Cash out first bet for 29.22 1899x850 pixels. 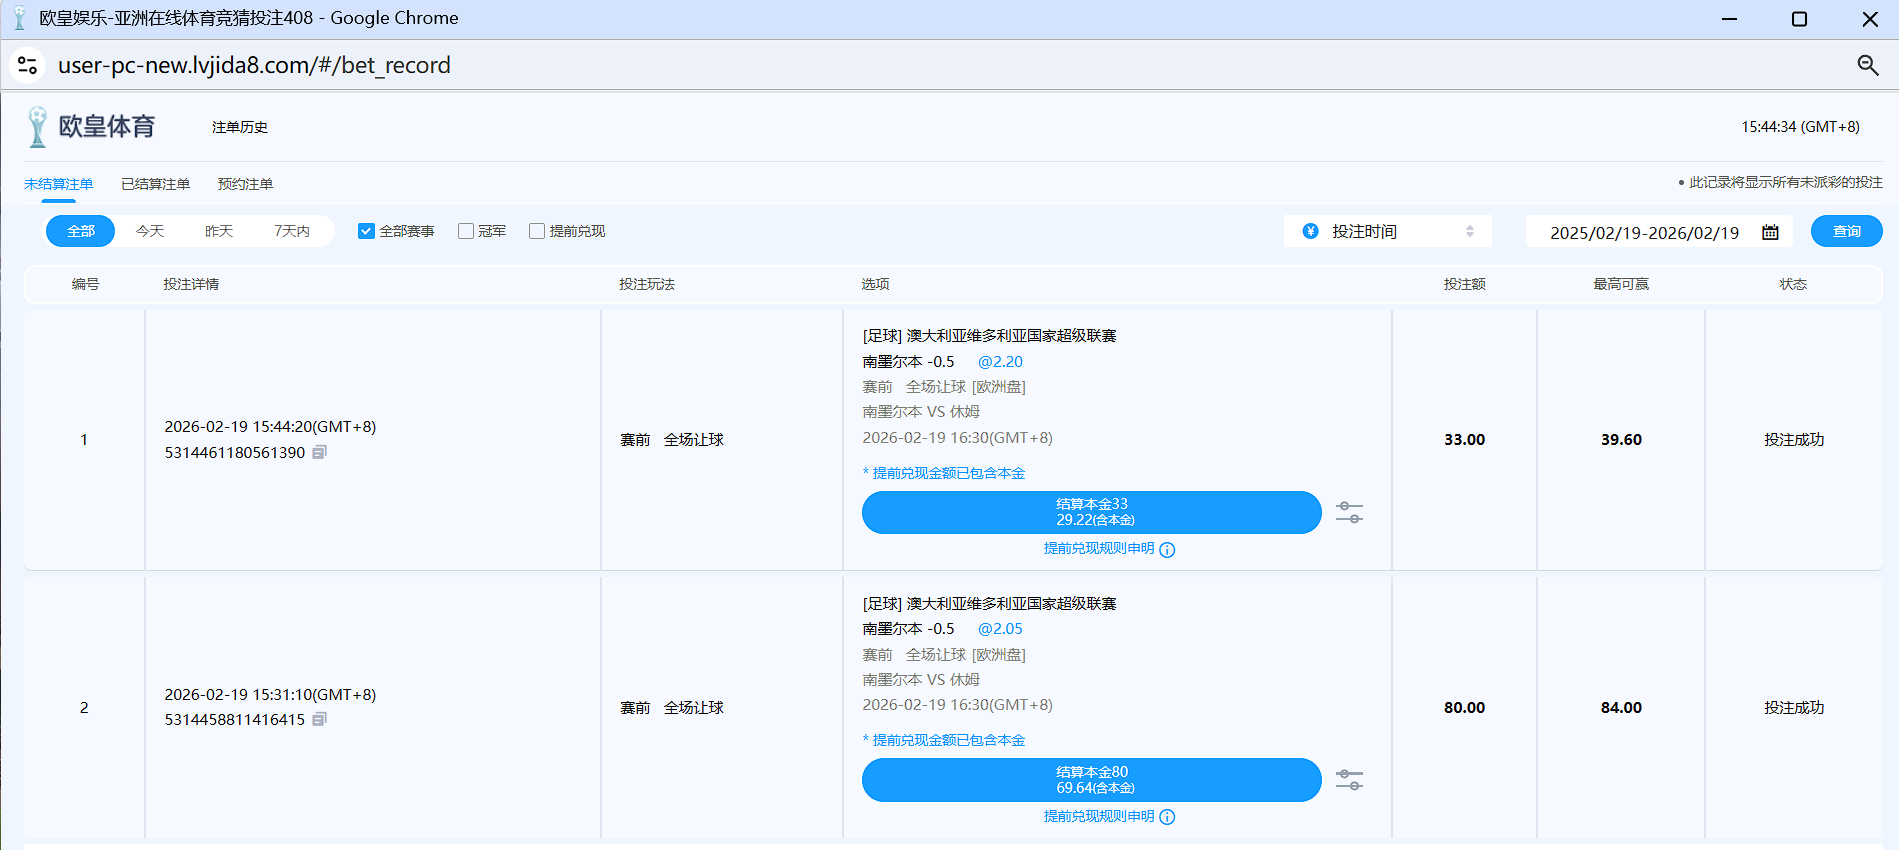point(1091,512)
